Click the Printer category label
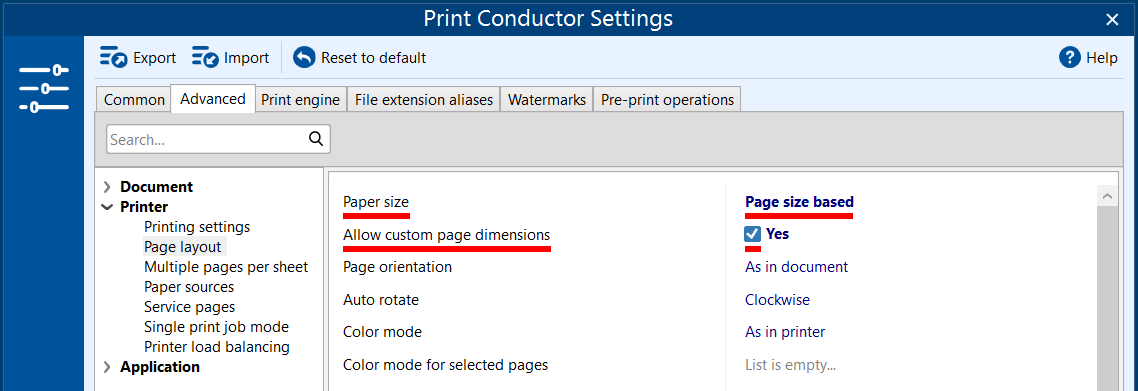This screenshot has height=391, width=1138. (x=144, y=207)
